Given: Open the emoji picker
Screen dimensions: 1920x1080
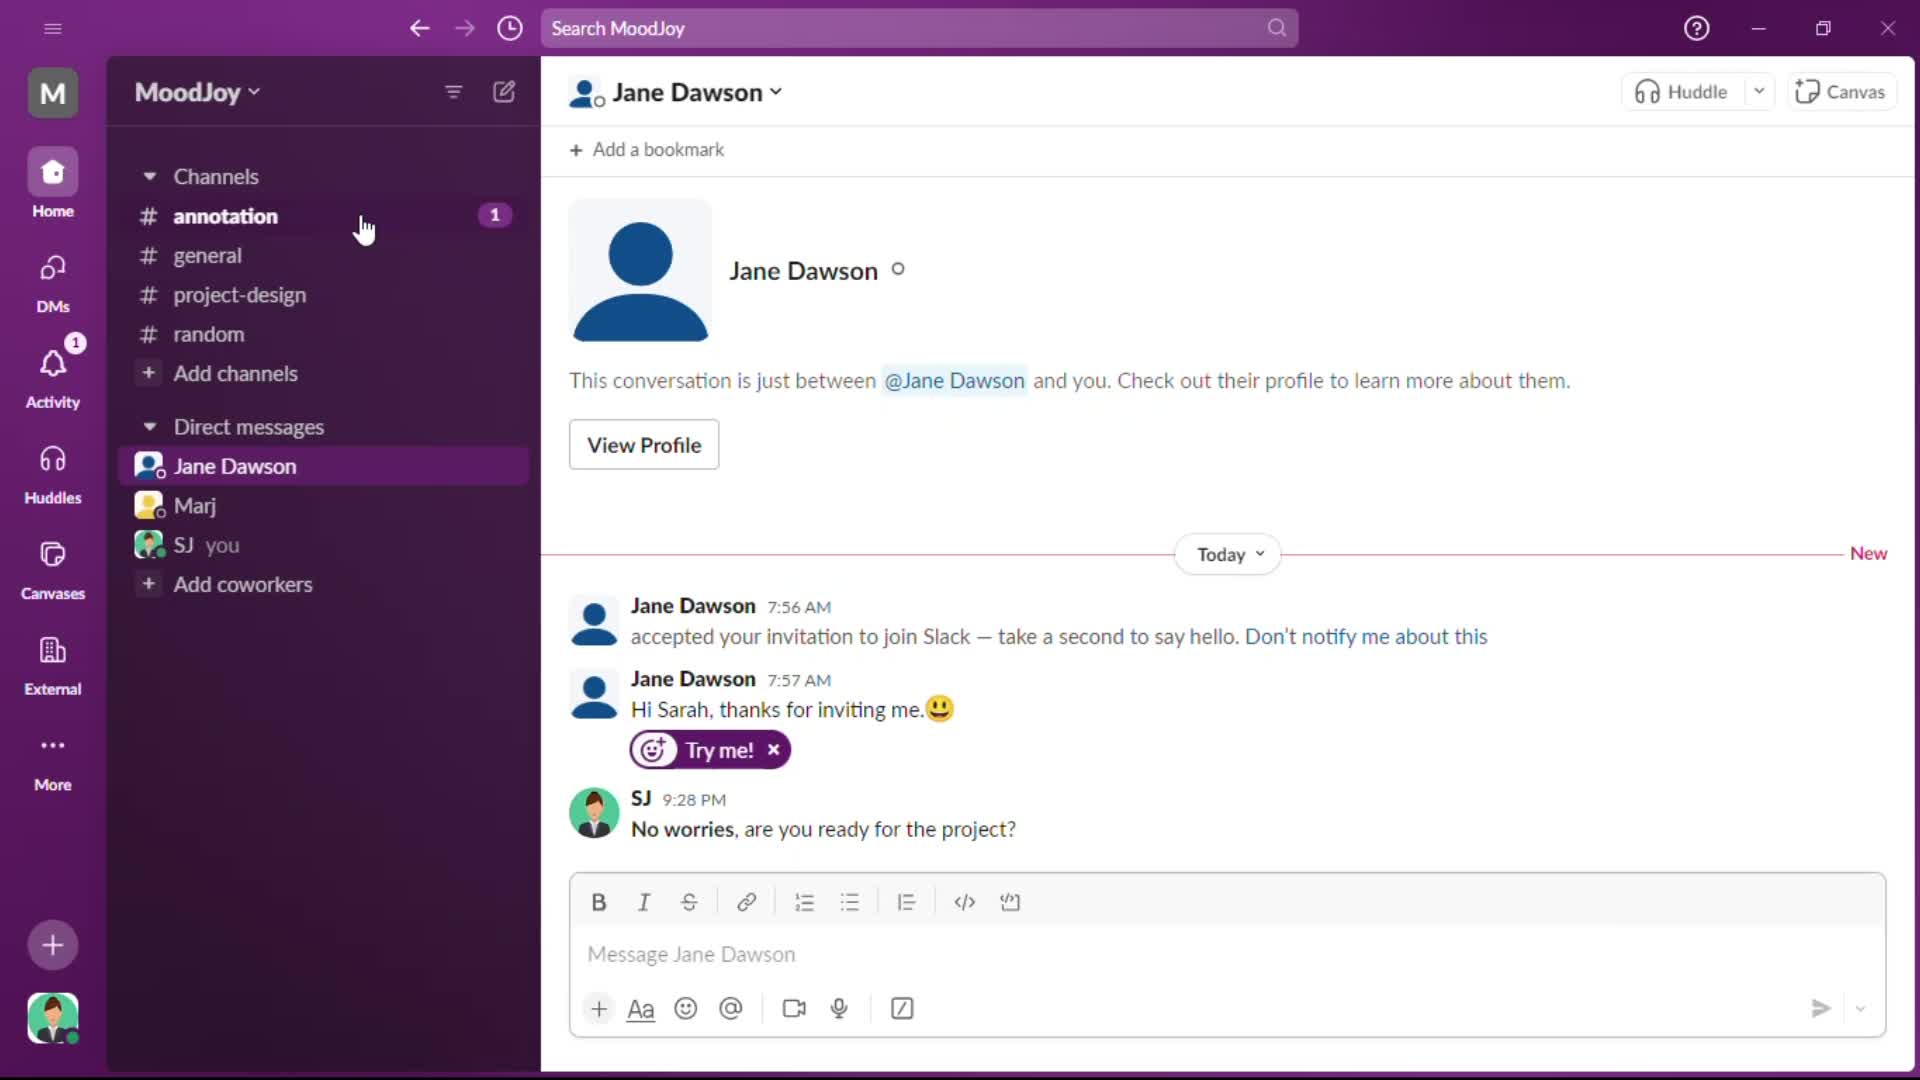Looking at the screenshot, I should click(686, 1008).
